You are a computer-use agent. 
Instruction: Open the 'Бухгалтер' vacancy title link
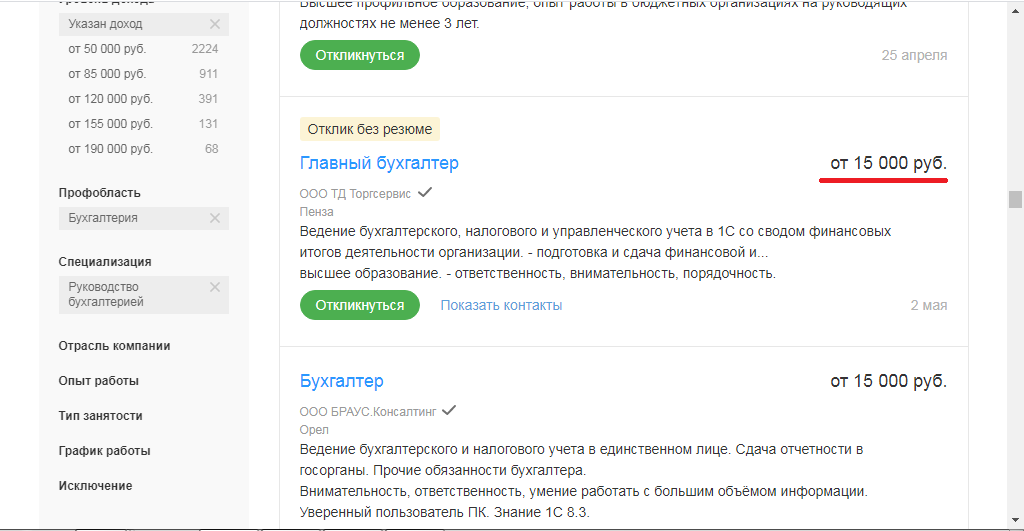tap(341, 381)
